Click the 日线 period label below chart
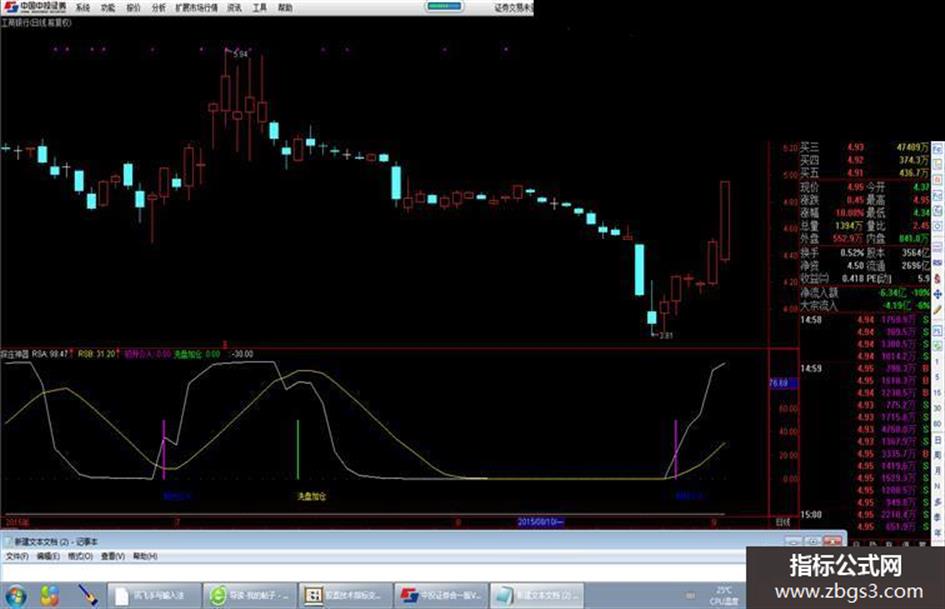This screenshot has width=945, height=609. click(782, 522)
